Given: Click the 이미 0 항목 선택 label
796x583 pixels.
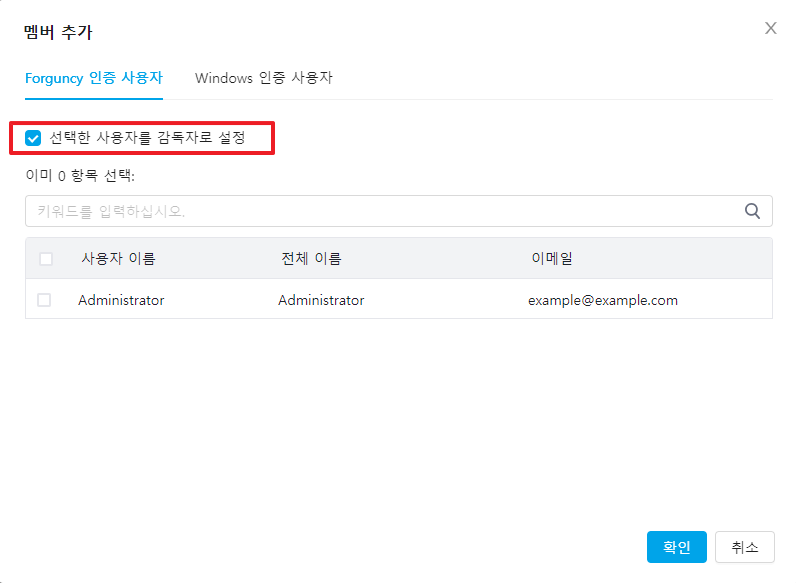Looking at the screenshot, I should [80, 175].
